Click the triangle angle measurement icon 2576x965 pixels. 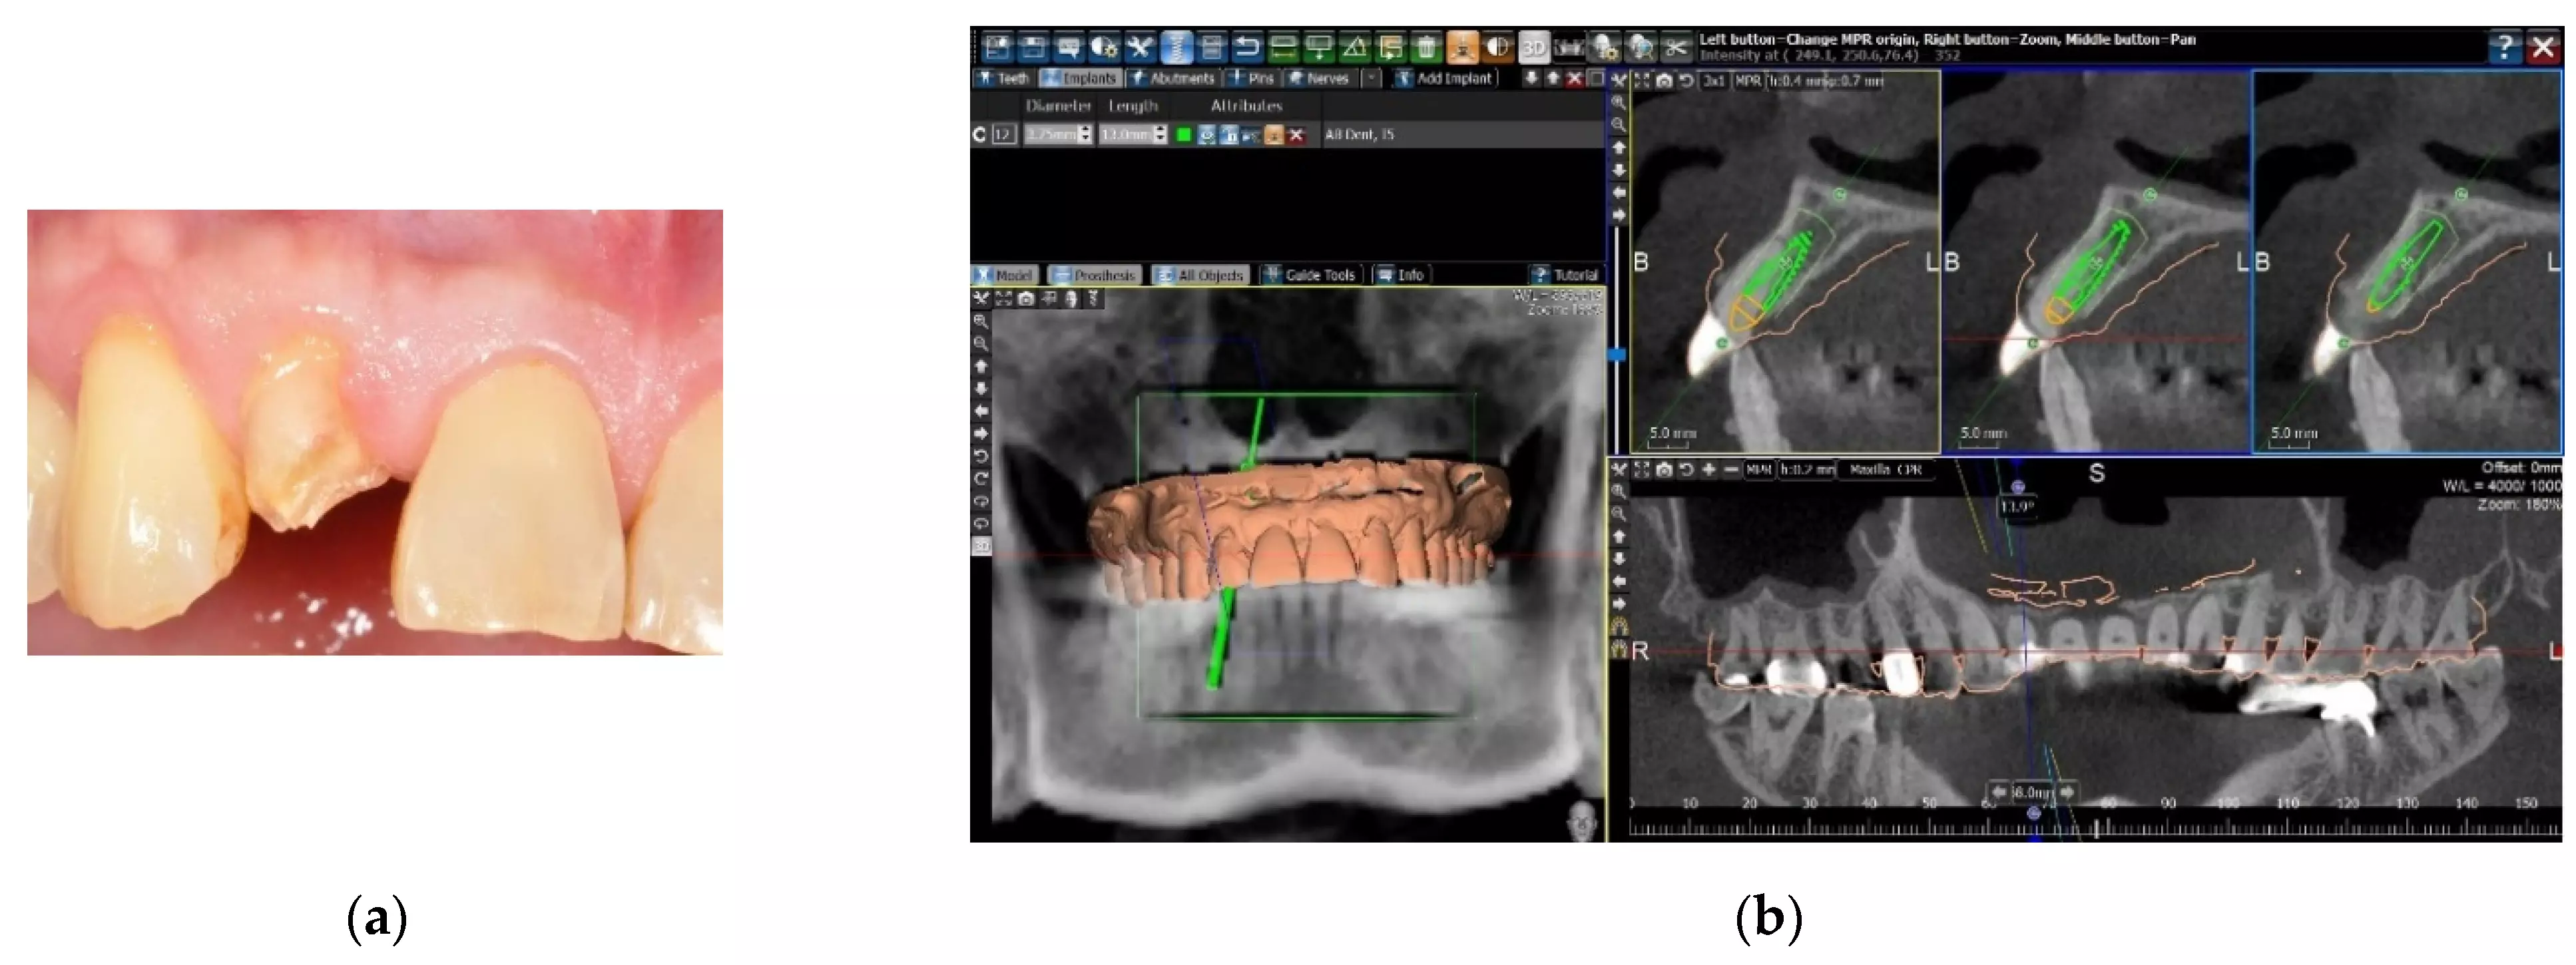coord(1354,47)
